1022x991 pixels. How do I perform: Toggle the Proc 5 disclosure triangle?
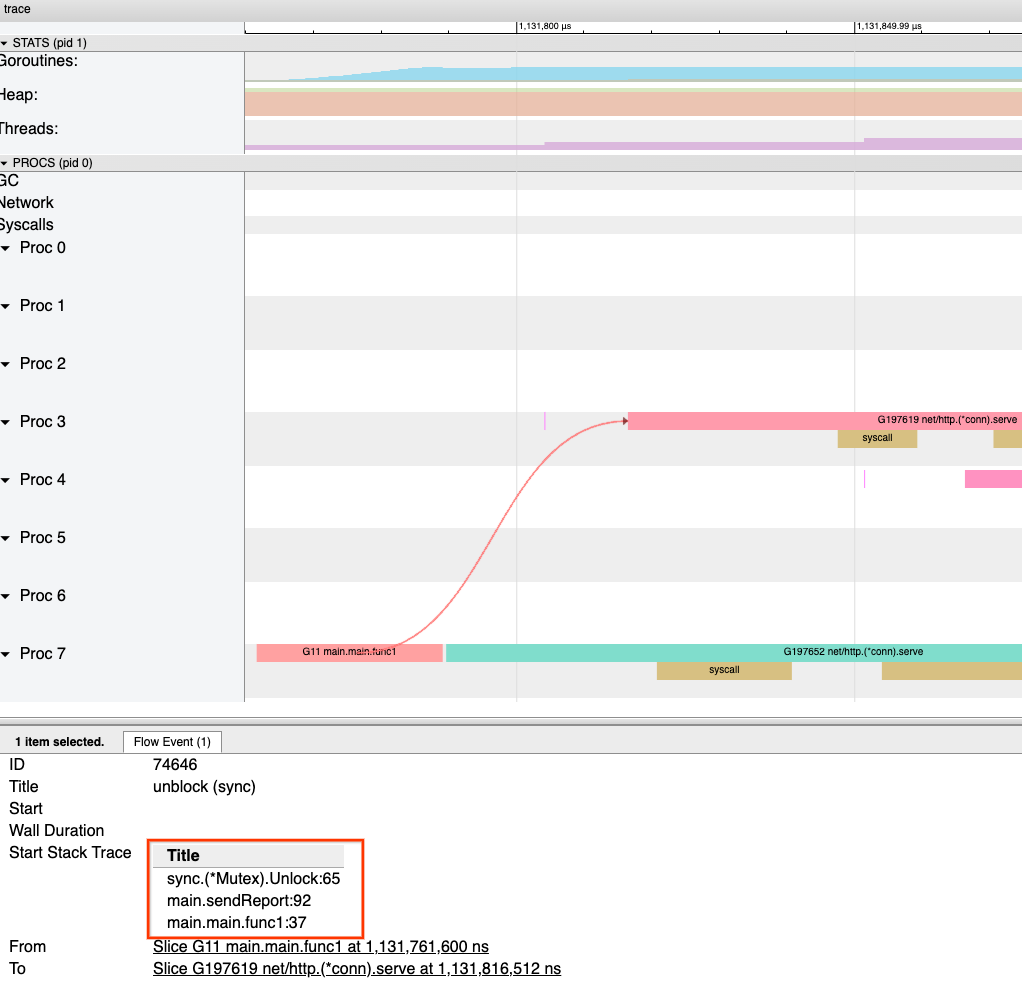pyautogui.click(x=8, y=538)
